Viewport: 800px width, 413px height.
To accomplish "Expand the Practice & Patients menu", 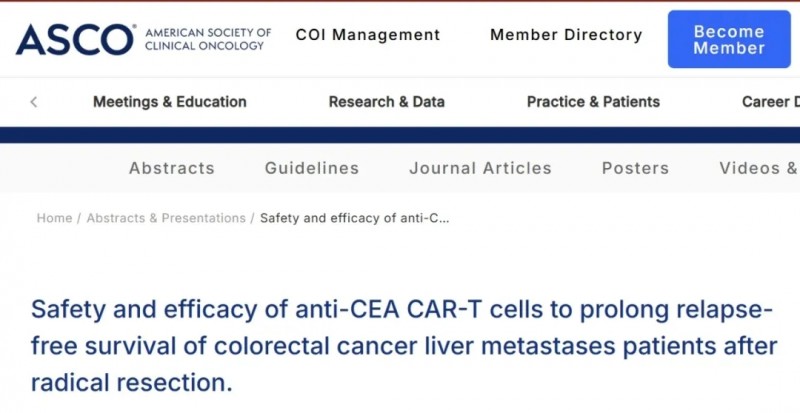I will 593,102.
